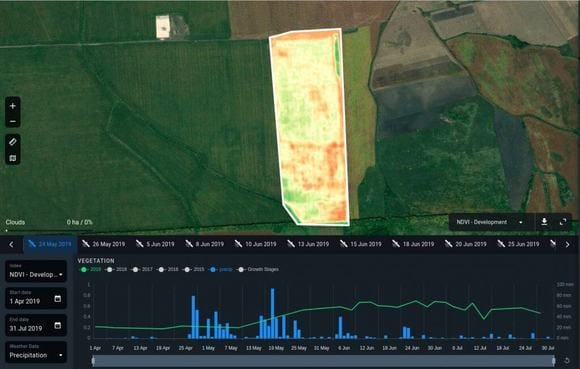The image size is (580, 369).
Task: Open calendar picker for End date
Action: coord(58,325)
